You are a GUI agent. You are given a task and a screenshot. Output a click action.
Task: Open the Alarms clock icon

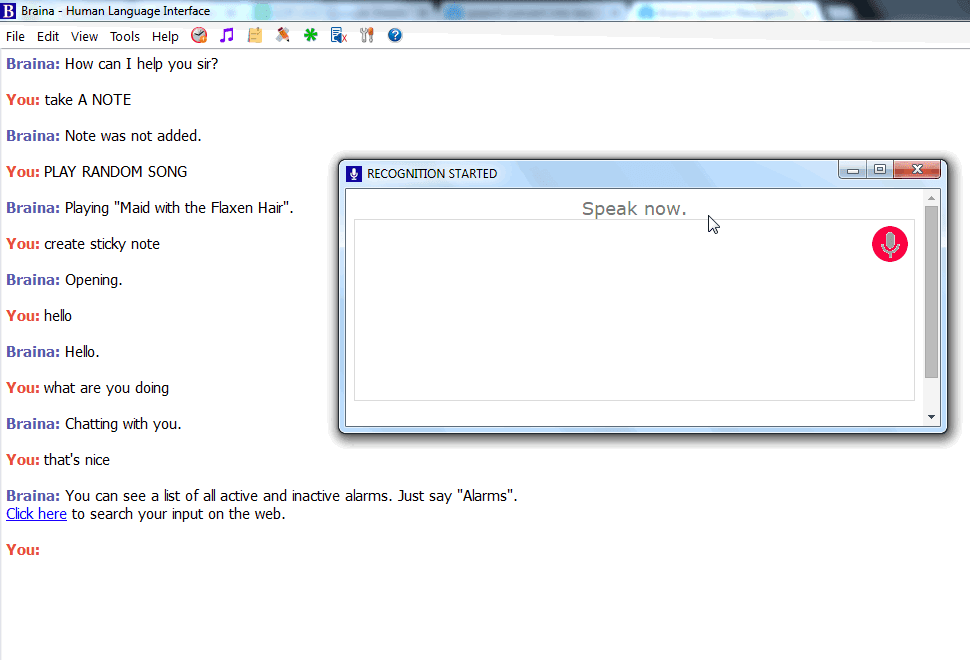(199, 34)
